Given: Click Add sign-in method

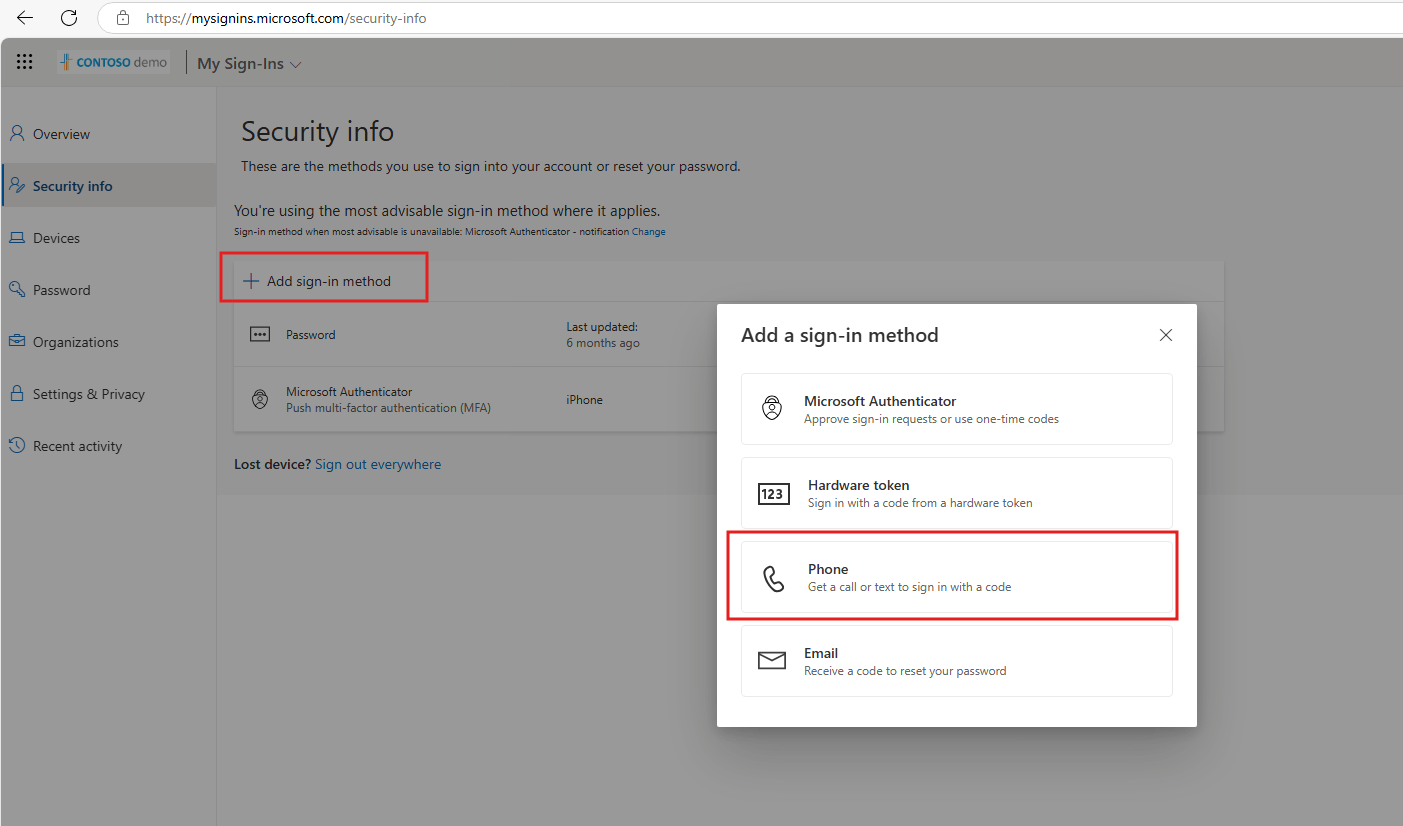Looking at the screenshot, I should pyautogui.click(x=318, y=281).
